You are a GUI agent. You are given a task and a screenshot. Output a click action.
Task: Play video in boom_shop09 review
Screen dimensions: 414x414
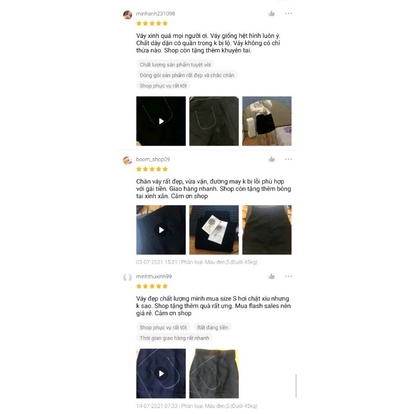161,230
